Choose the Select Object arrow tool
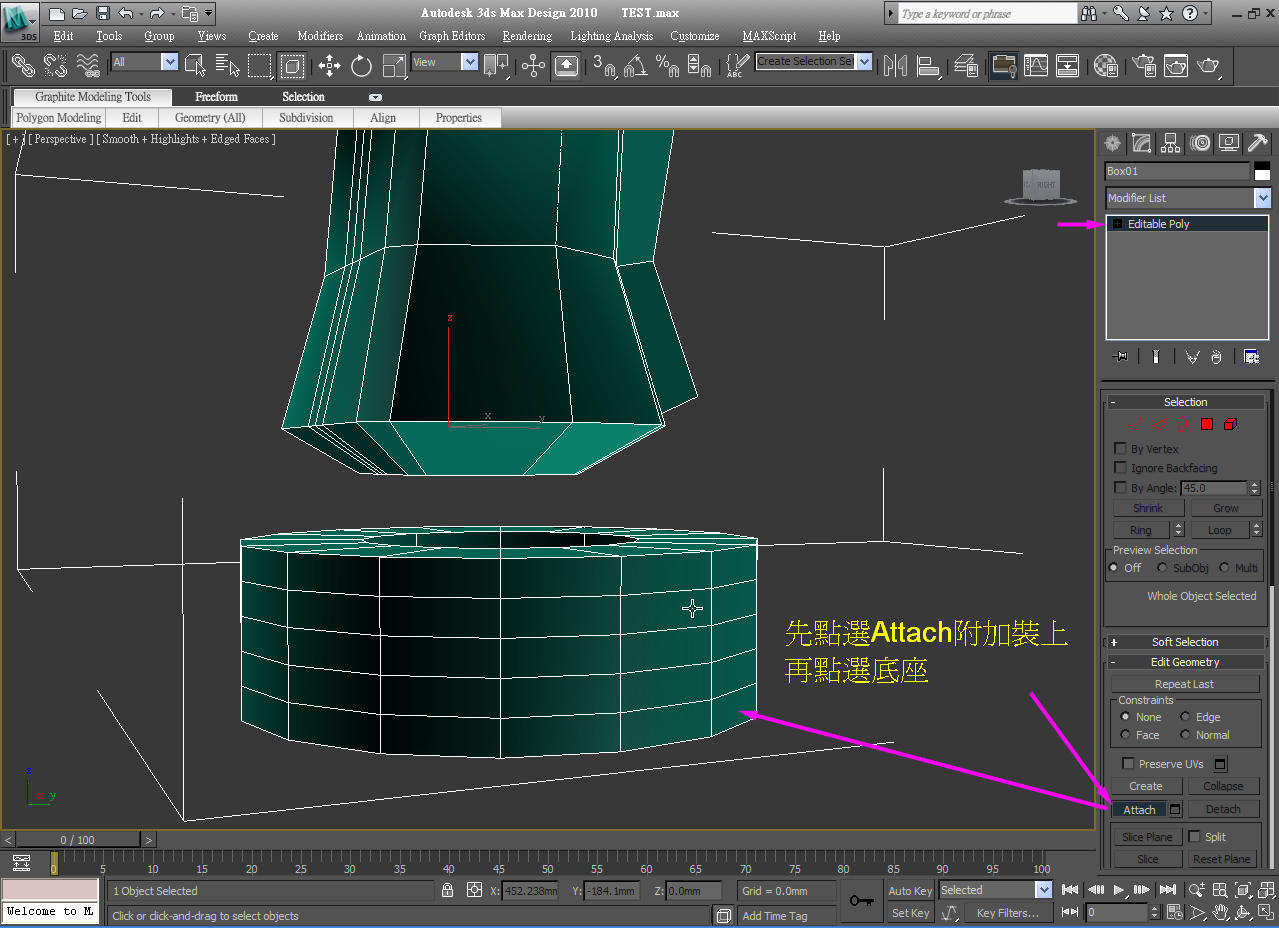Viewport: 1279px width, 928px height. pyautogui.click(x=194, y=66)
